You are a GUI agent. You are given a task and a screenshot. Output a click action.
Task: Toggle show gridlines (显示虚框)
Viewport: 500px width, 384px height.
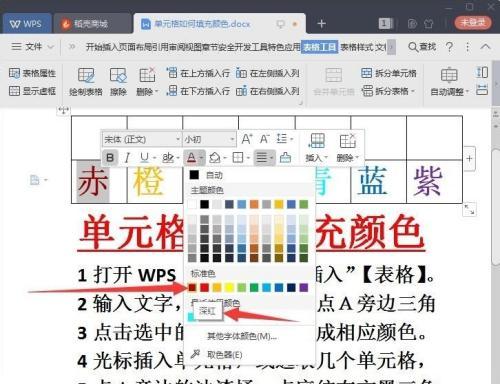[x=32, y=91]
